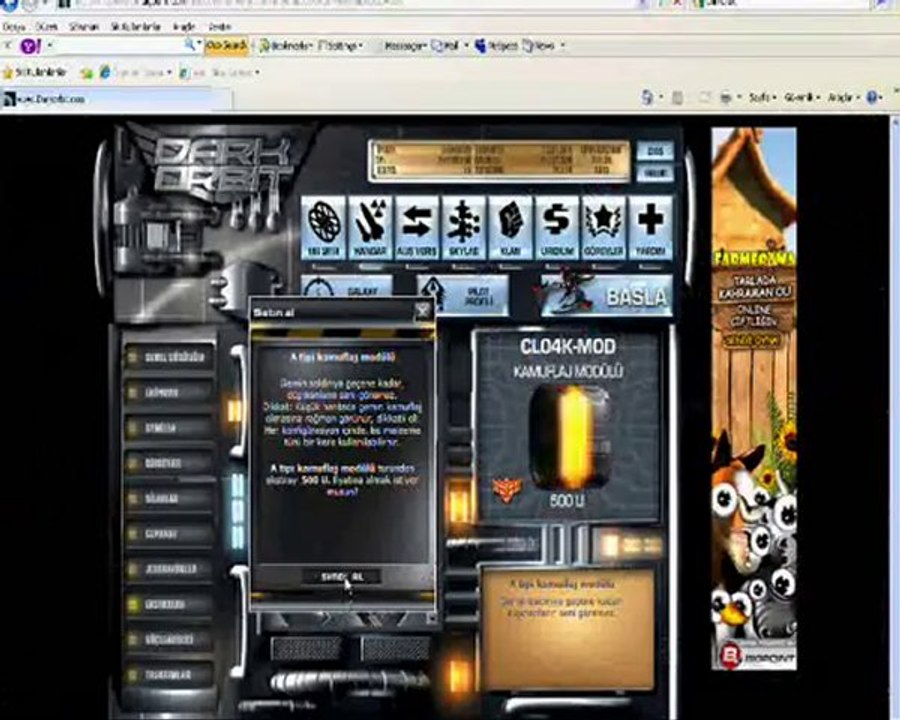The height and width of the screenshot is (720, 900).
Task: Click the BAŞLA start game button
Action: 606,296
